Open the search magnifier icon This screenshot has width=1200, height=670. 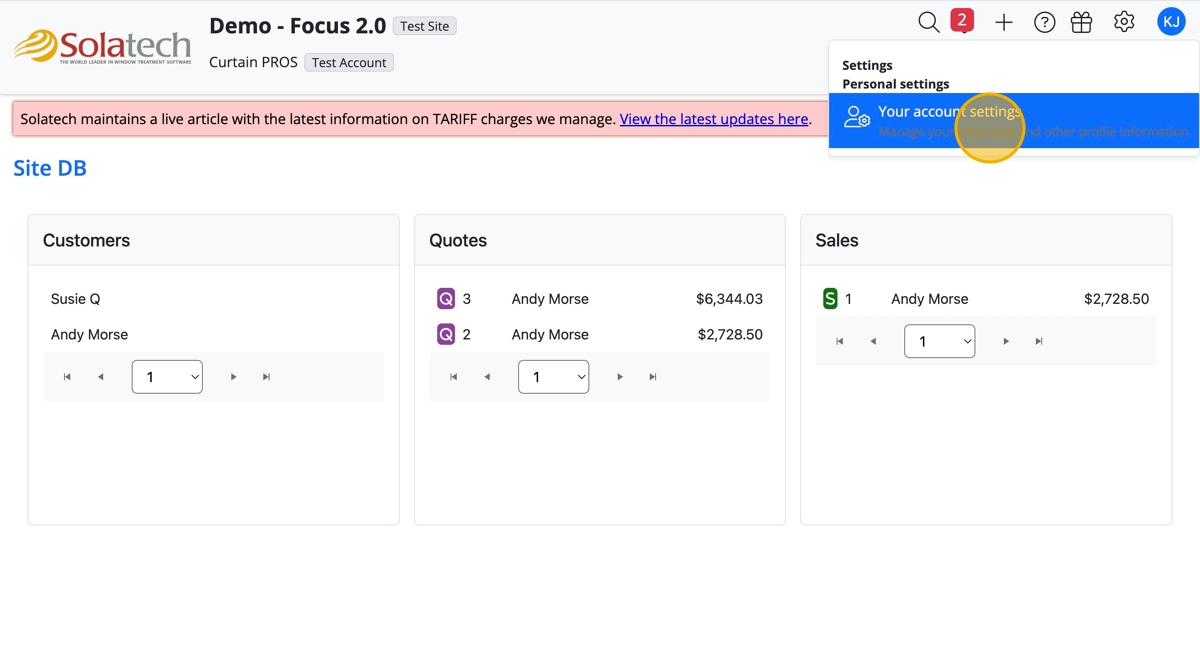(x=928, y=22)
